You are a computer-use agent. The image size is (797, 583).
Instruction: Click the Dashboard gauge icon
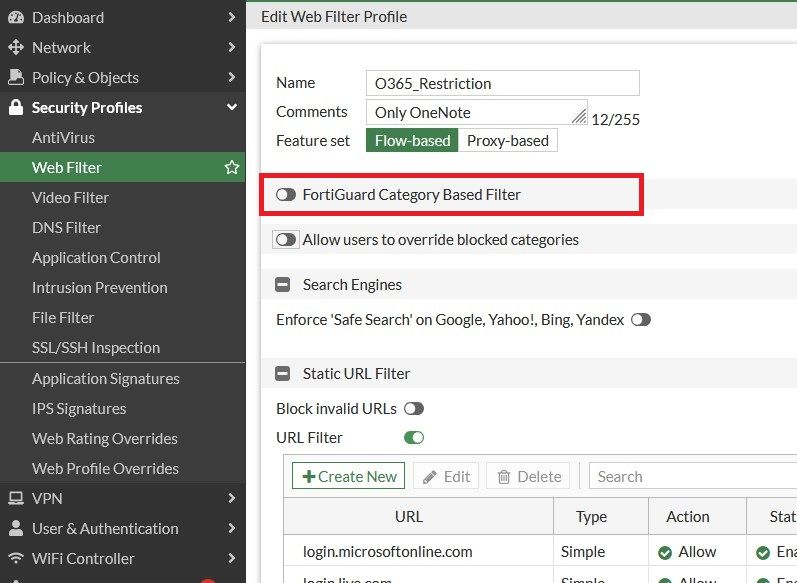click(x=16, y=17)
